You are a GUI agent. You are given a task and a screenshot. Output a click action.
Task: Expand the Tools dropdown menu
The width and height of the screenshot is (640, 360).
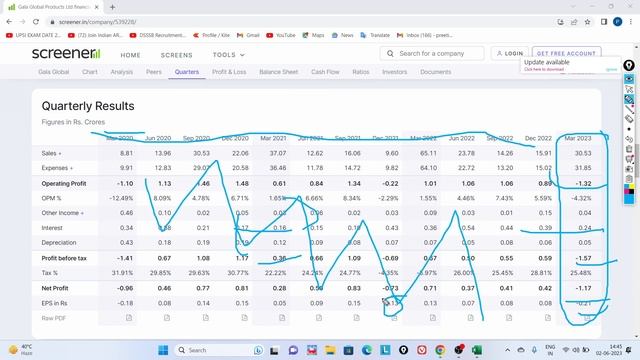[x=229, y=55]
